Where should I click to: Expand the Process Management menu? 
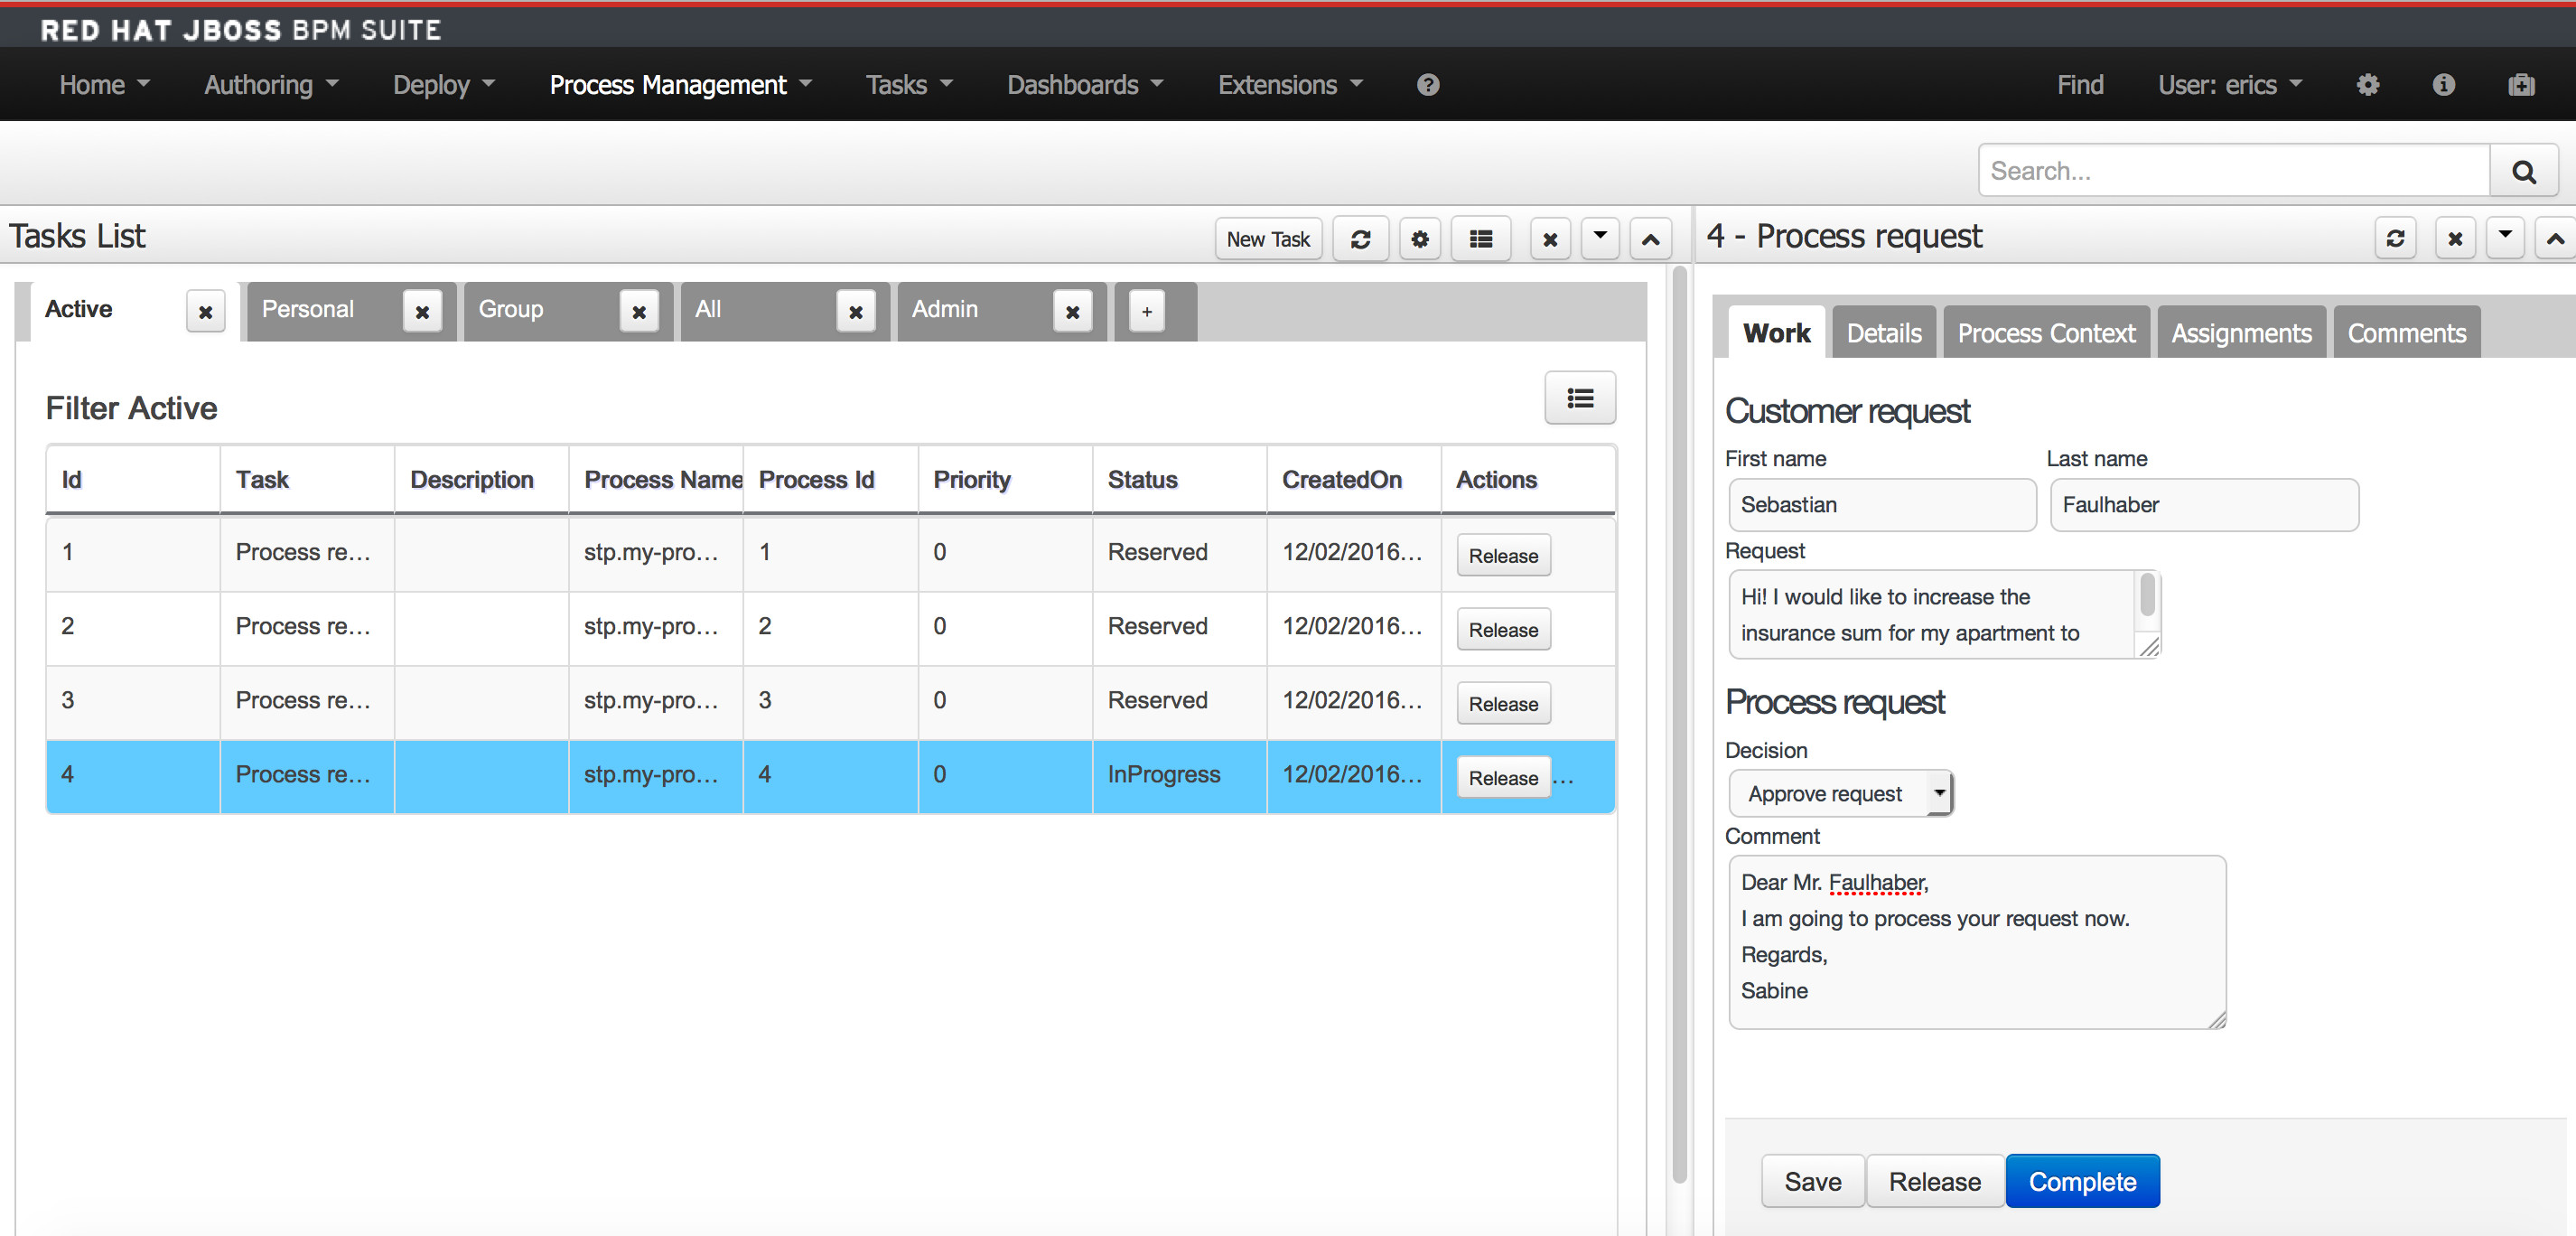(x=680, y=85)
